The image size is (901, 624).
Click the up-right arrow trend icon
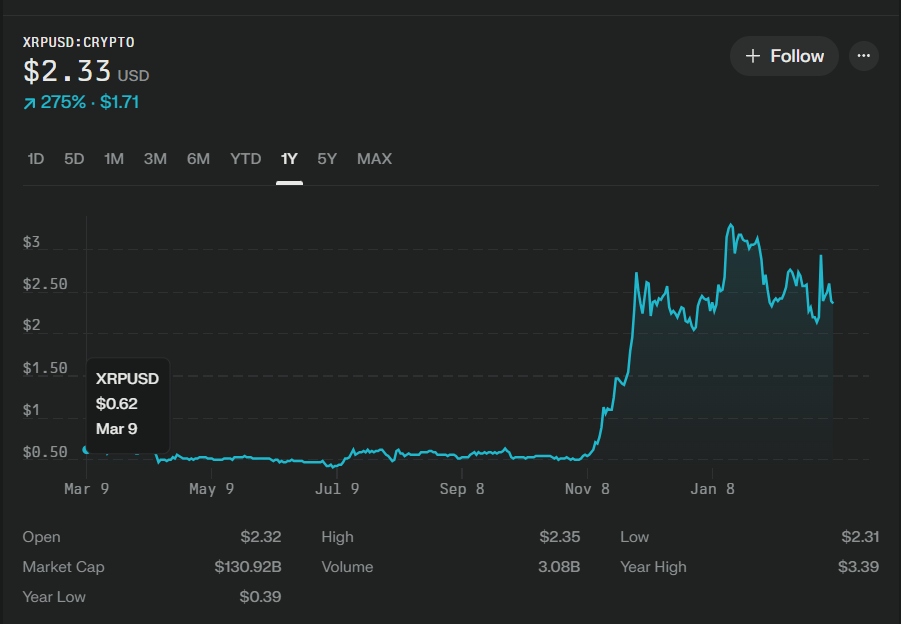[x=29, y=103]
